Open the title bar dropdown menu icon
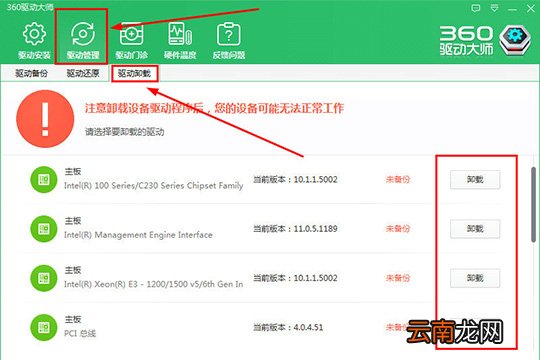 [494, 8]
